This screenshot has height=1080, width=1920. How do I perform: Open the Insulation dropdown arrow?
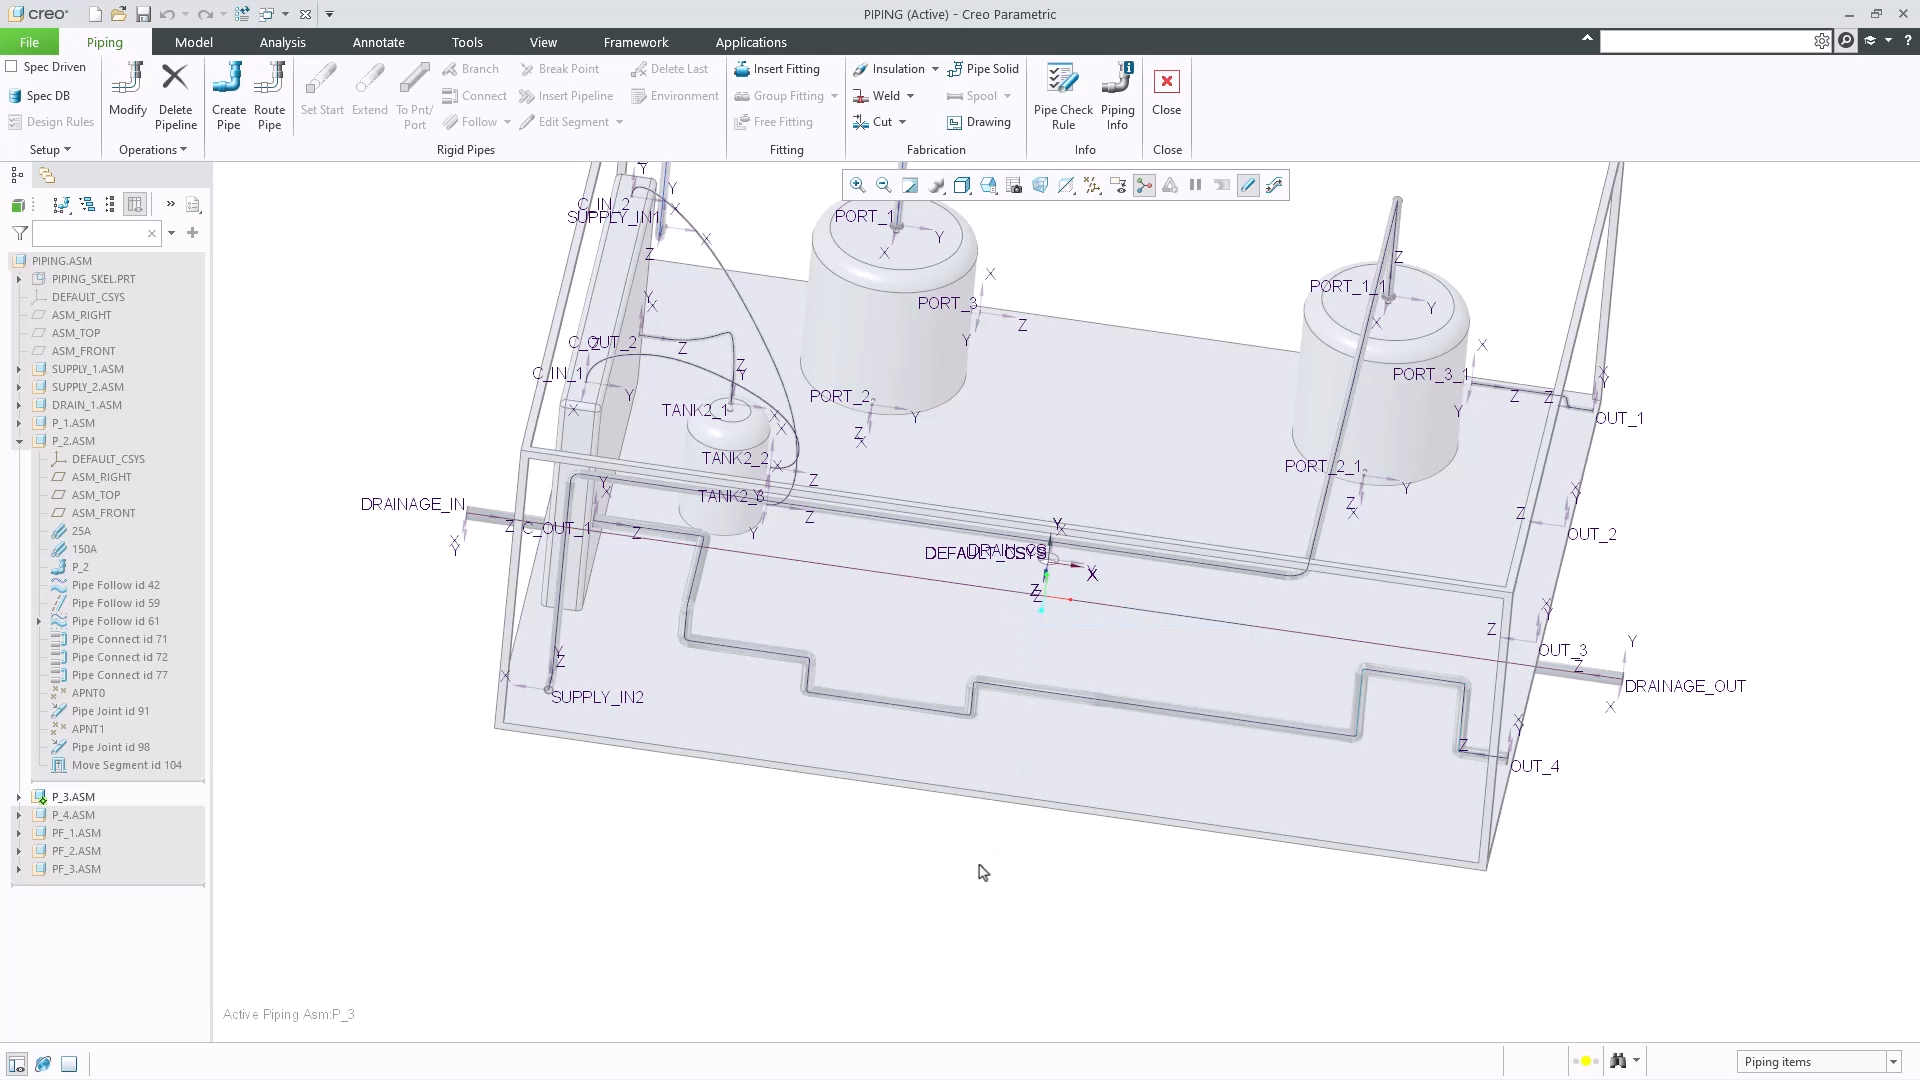[935, 69]
